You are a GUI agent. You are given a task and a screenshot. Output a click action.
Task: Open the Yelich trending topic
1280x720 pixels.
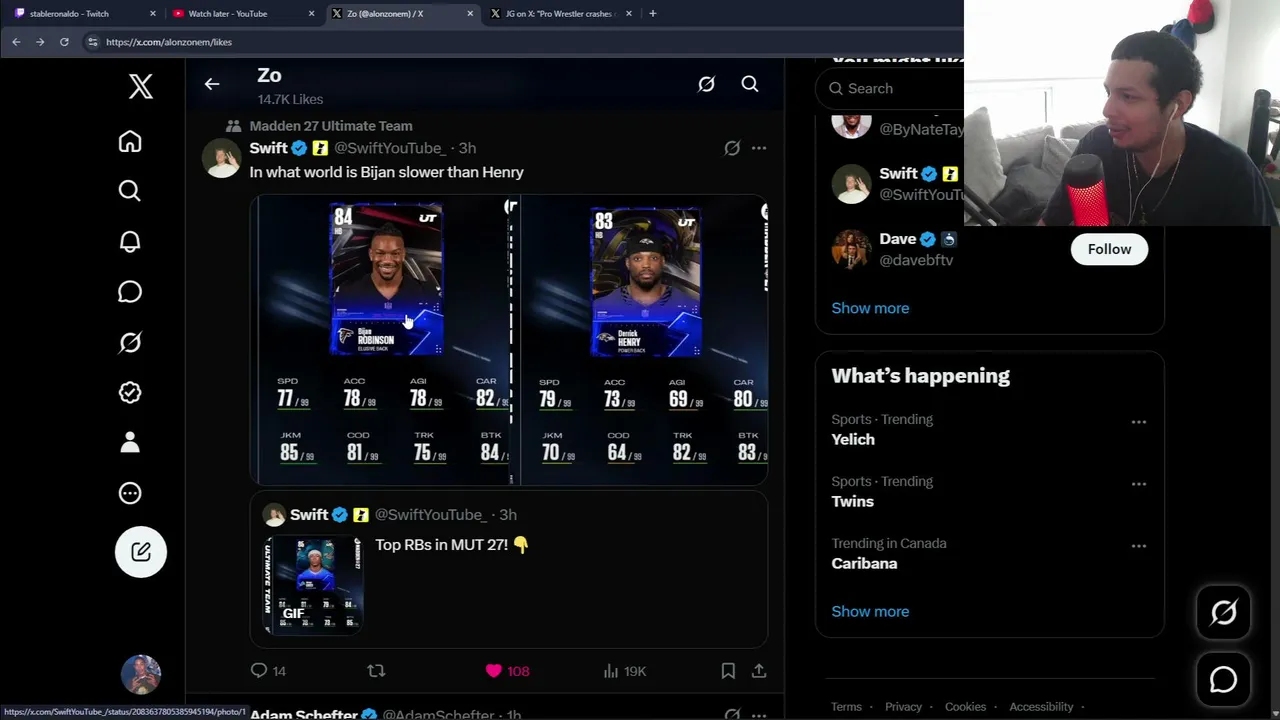(853, 439)
